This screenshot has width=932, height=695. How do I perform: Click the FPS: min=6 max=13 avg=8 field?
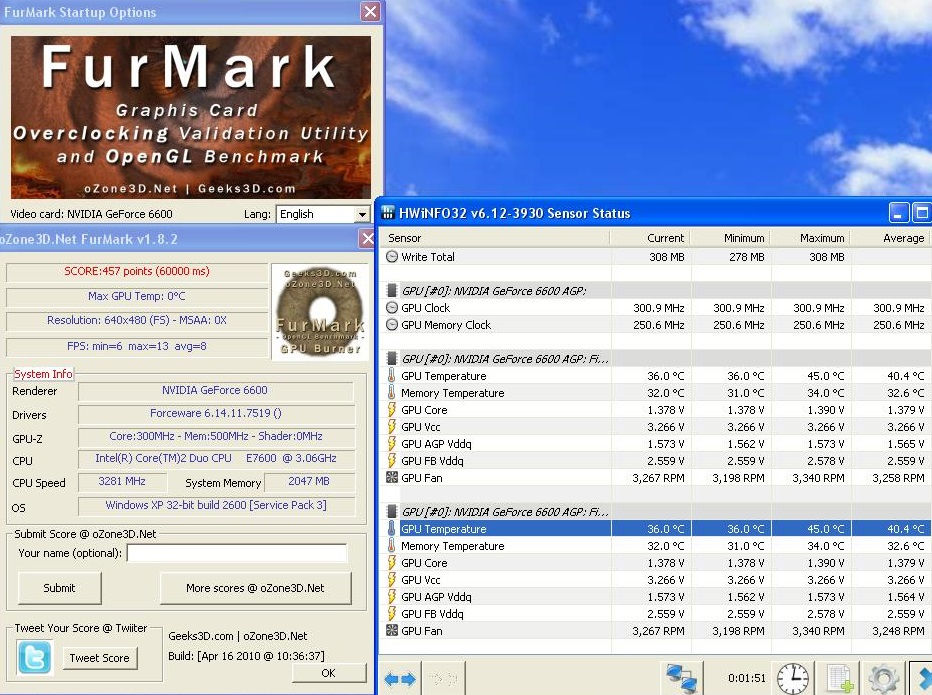click(x=137, y=346)
